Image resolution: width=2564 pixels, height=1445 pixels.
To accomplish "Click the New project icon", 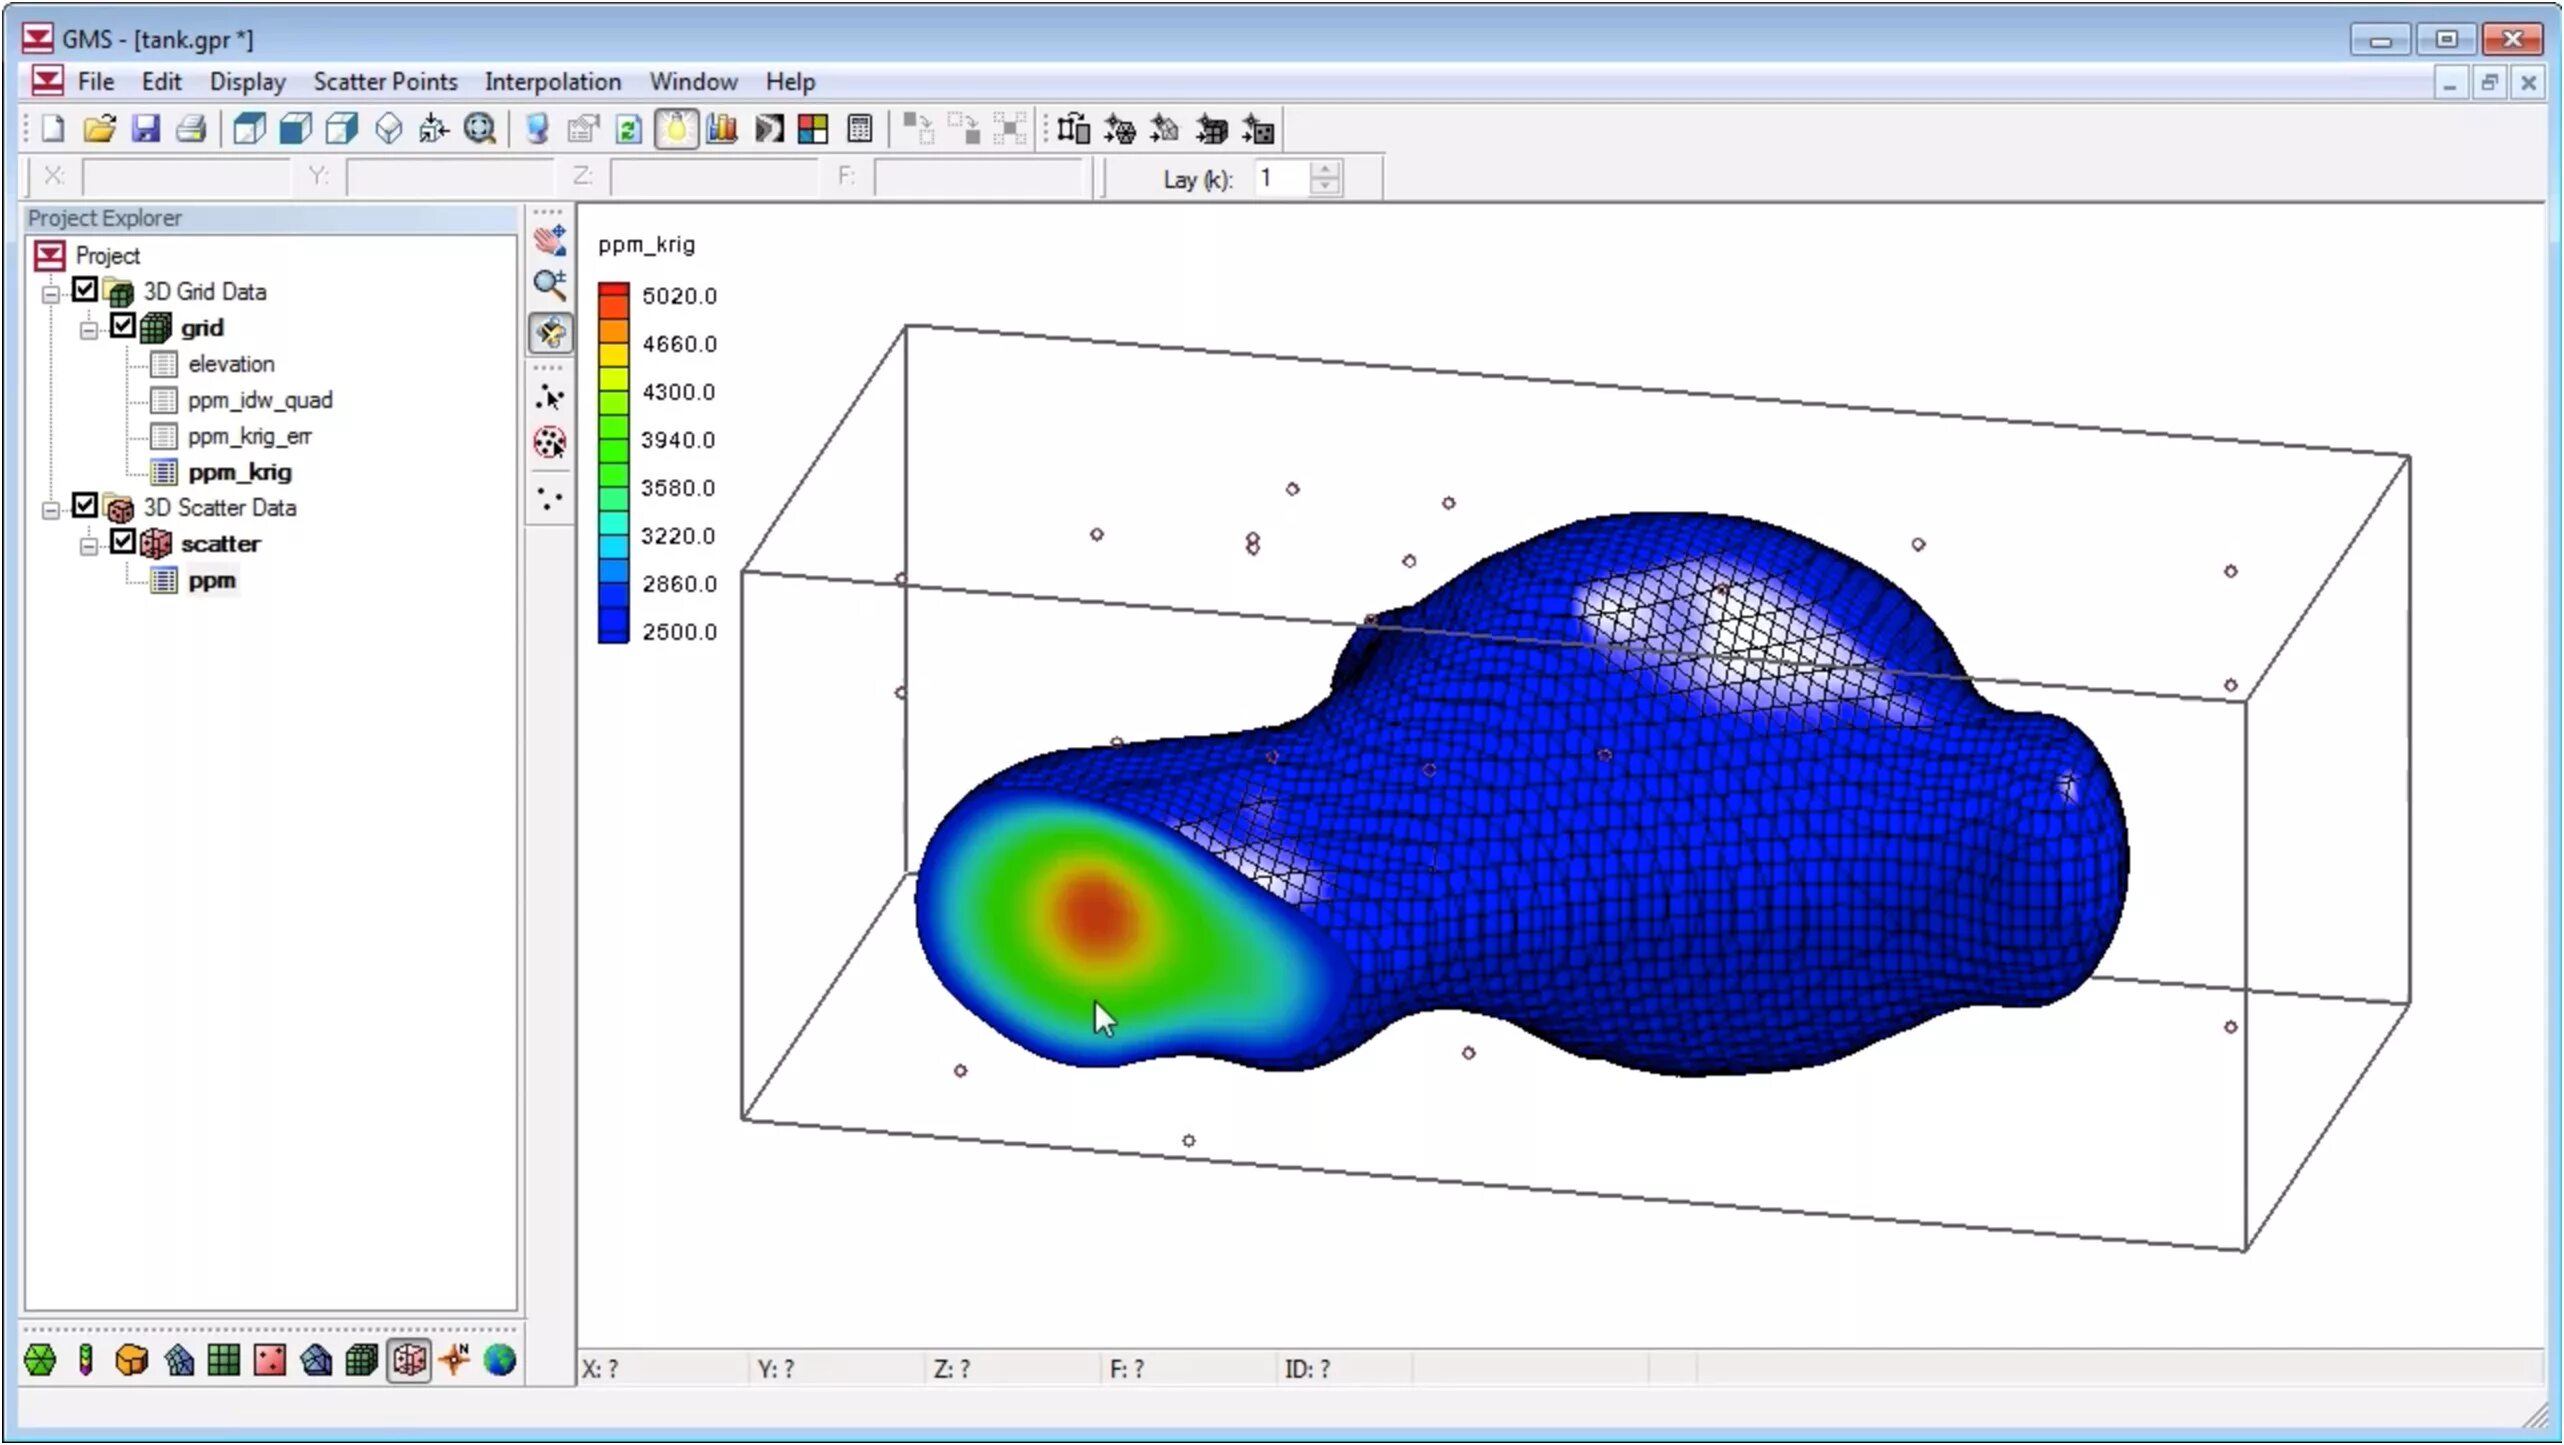I will 52,129.
